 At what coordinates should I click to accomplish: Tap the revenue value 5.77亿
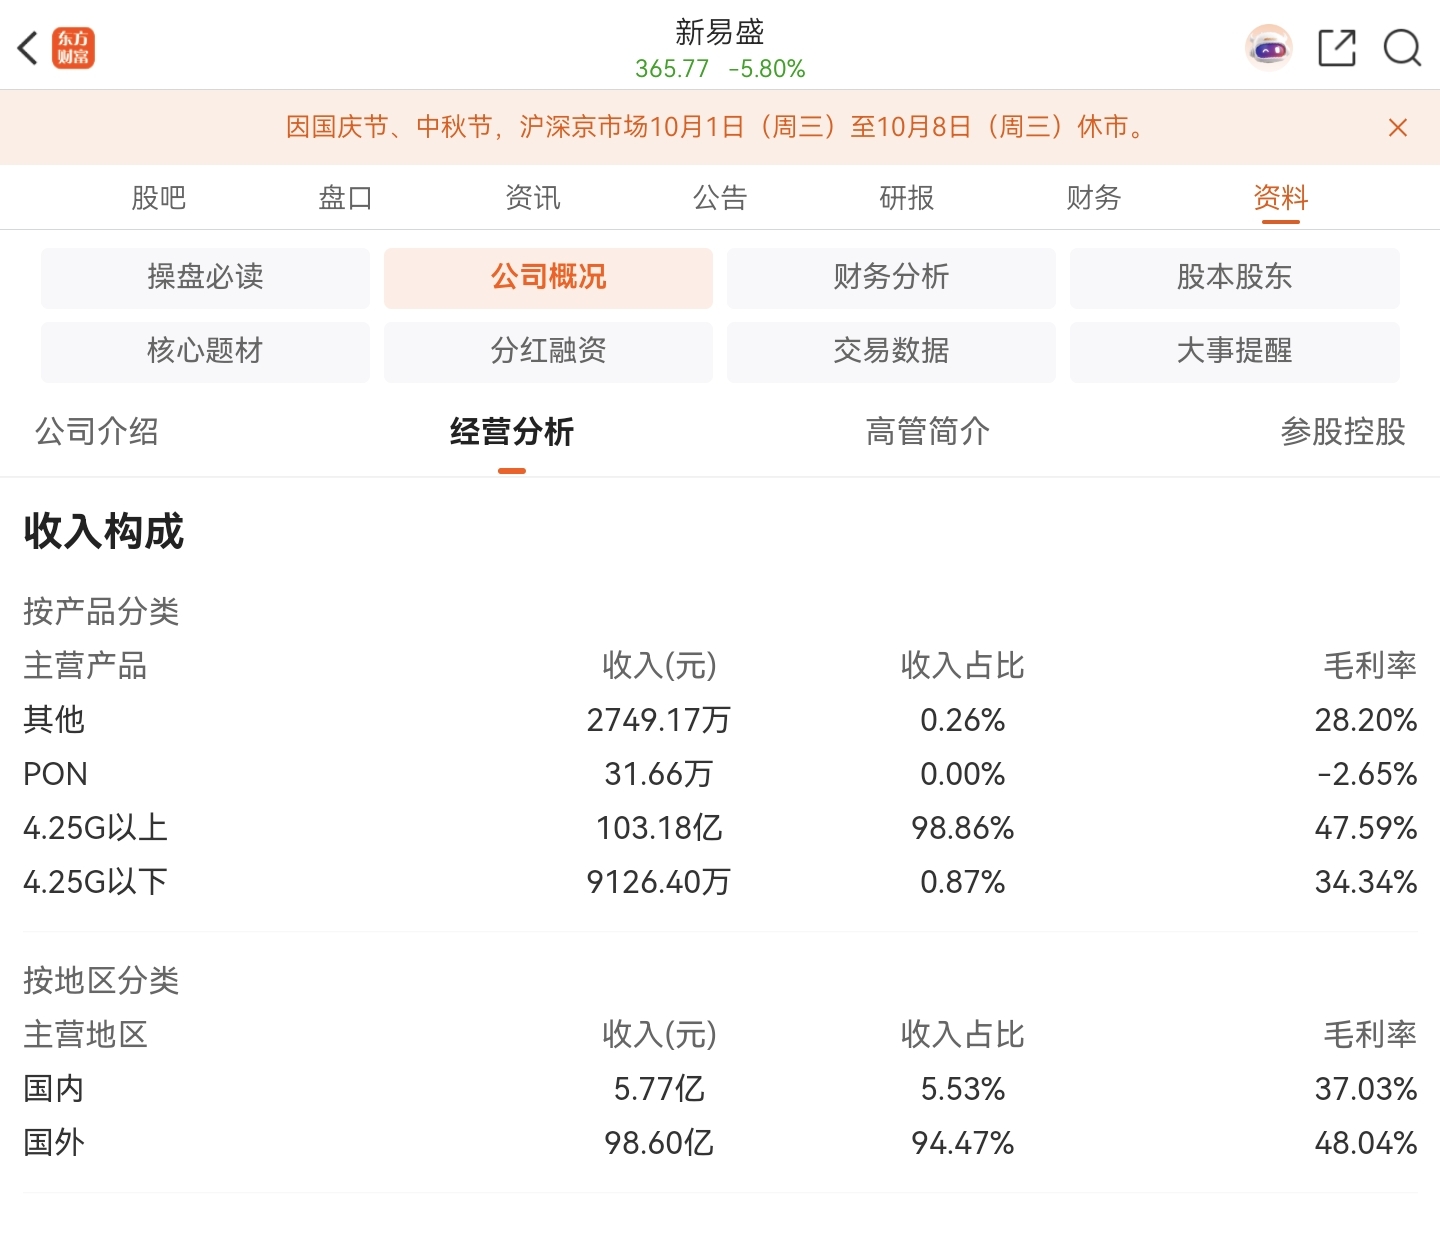click(x=659, y=1089)
